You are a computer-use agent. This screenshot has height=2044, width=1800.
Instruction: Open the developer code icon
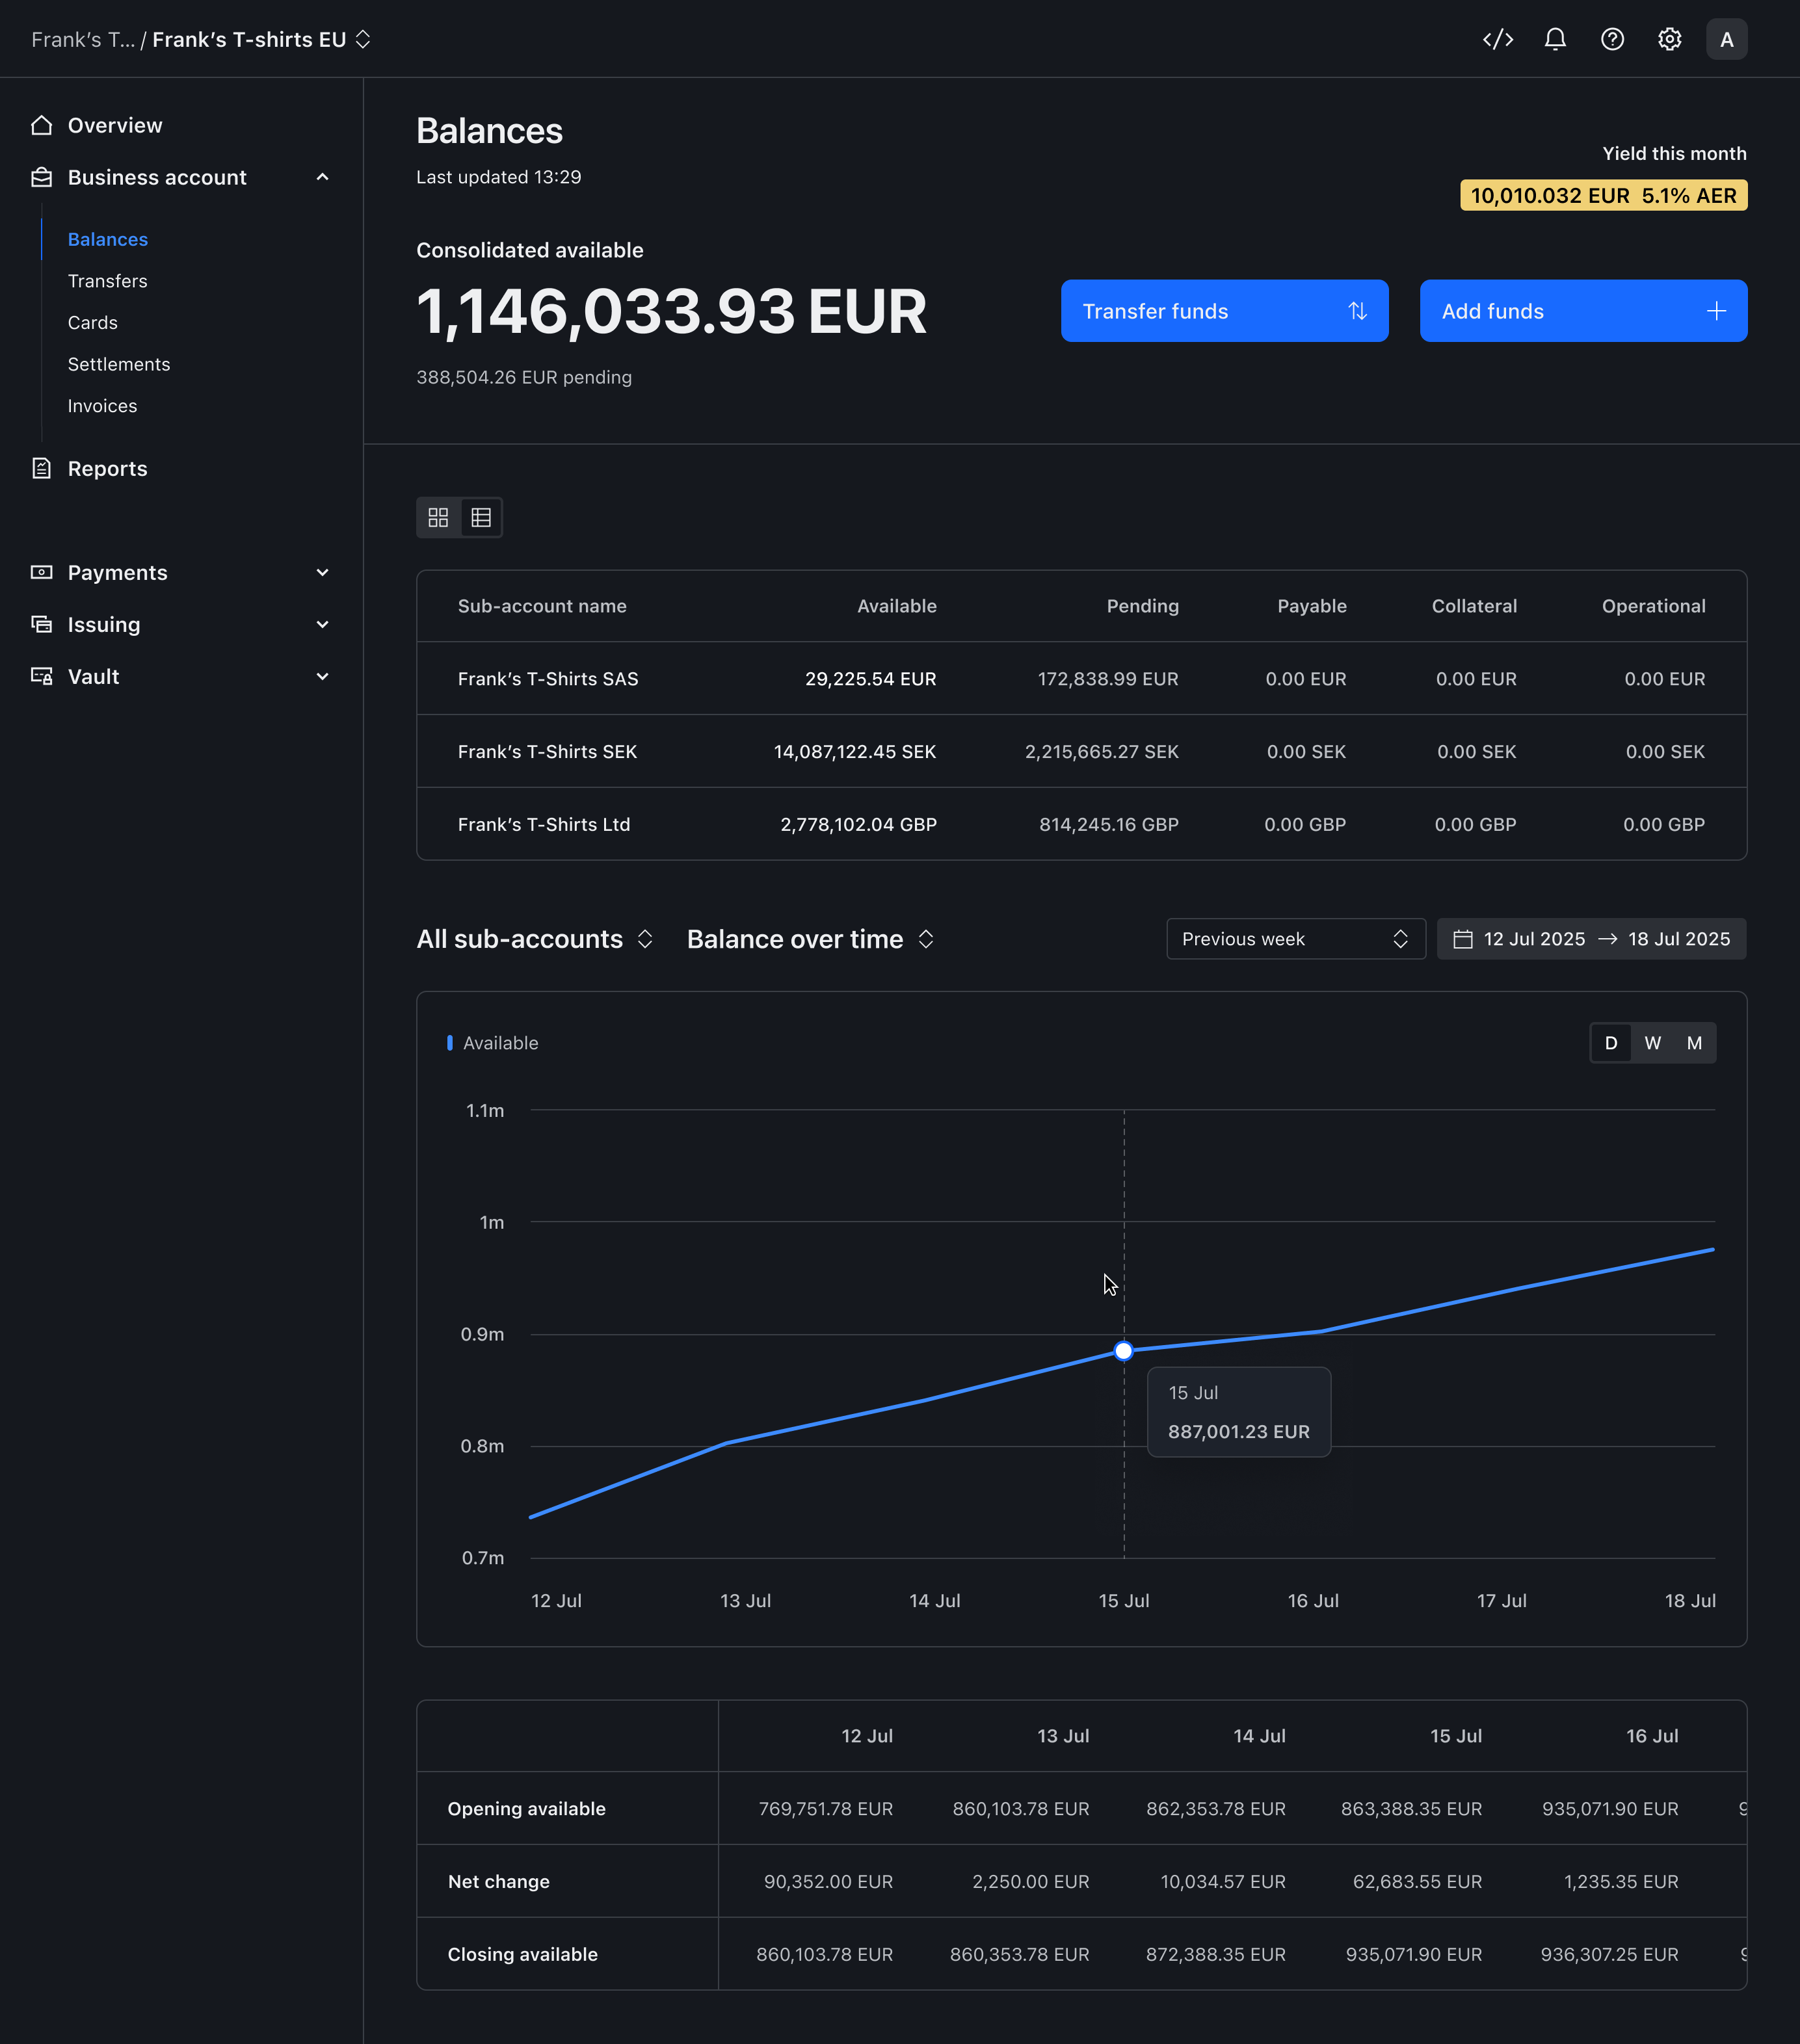pos(1497,39)
